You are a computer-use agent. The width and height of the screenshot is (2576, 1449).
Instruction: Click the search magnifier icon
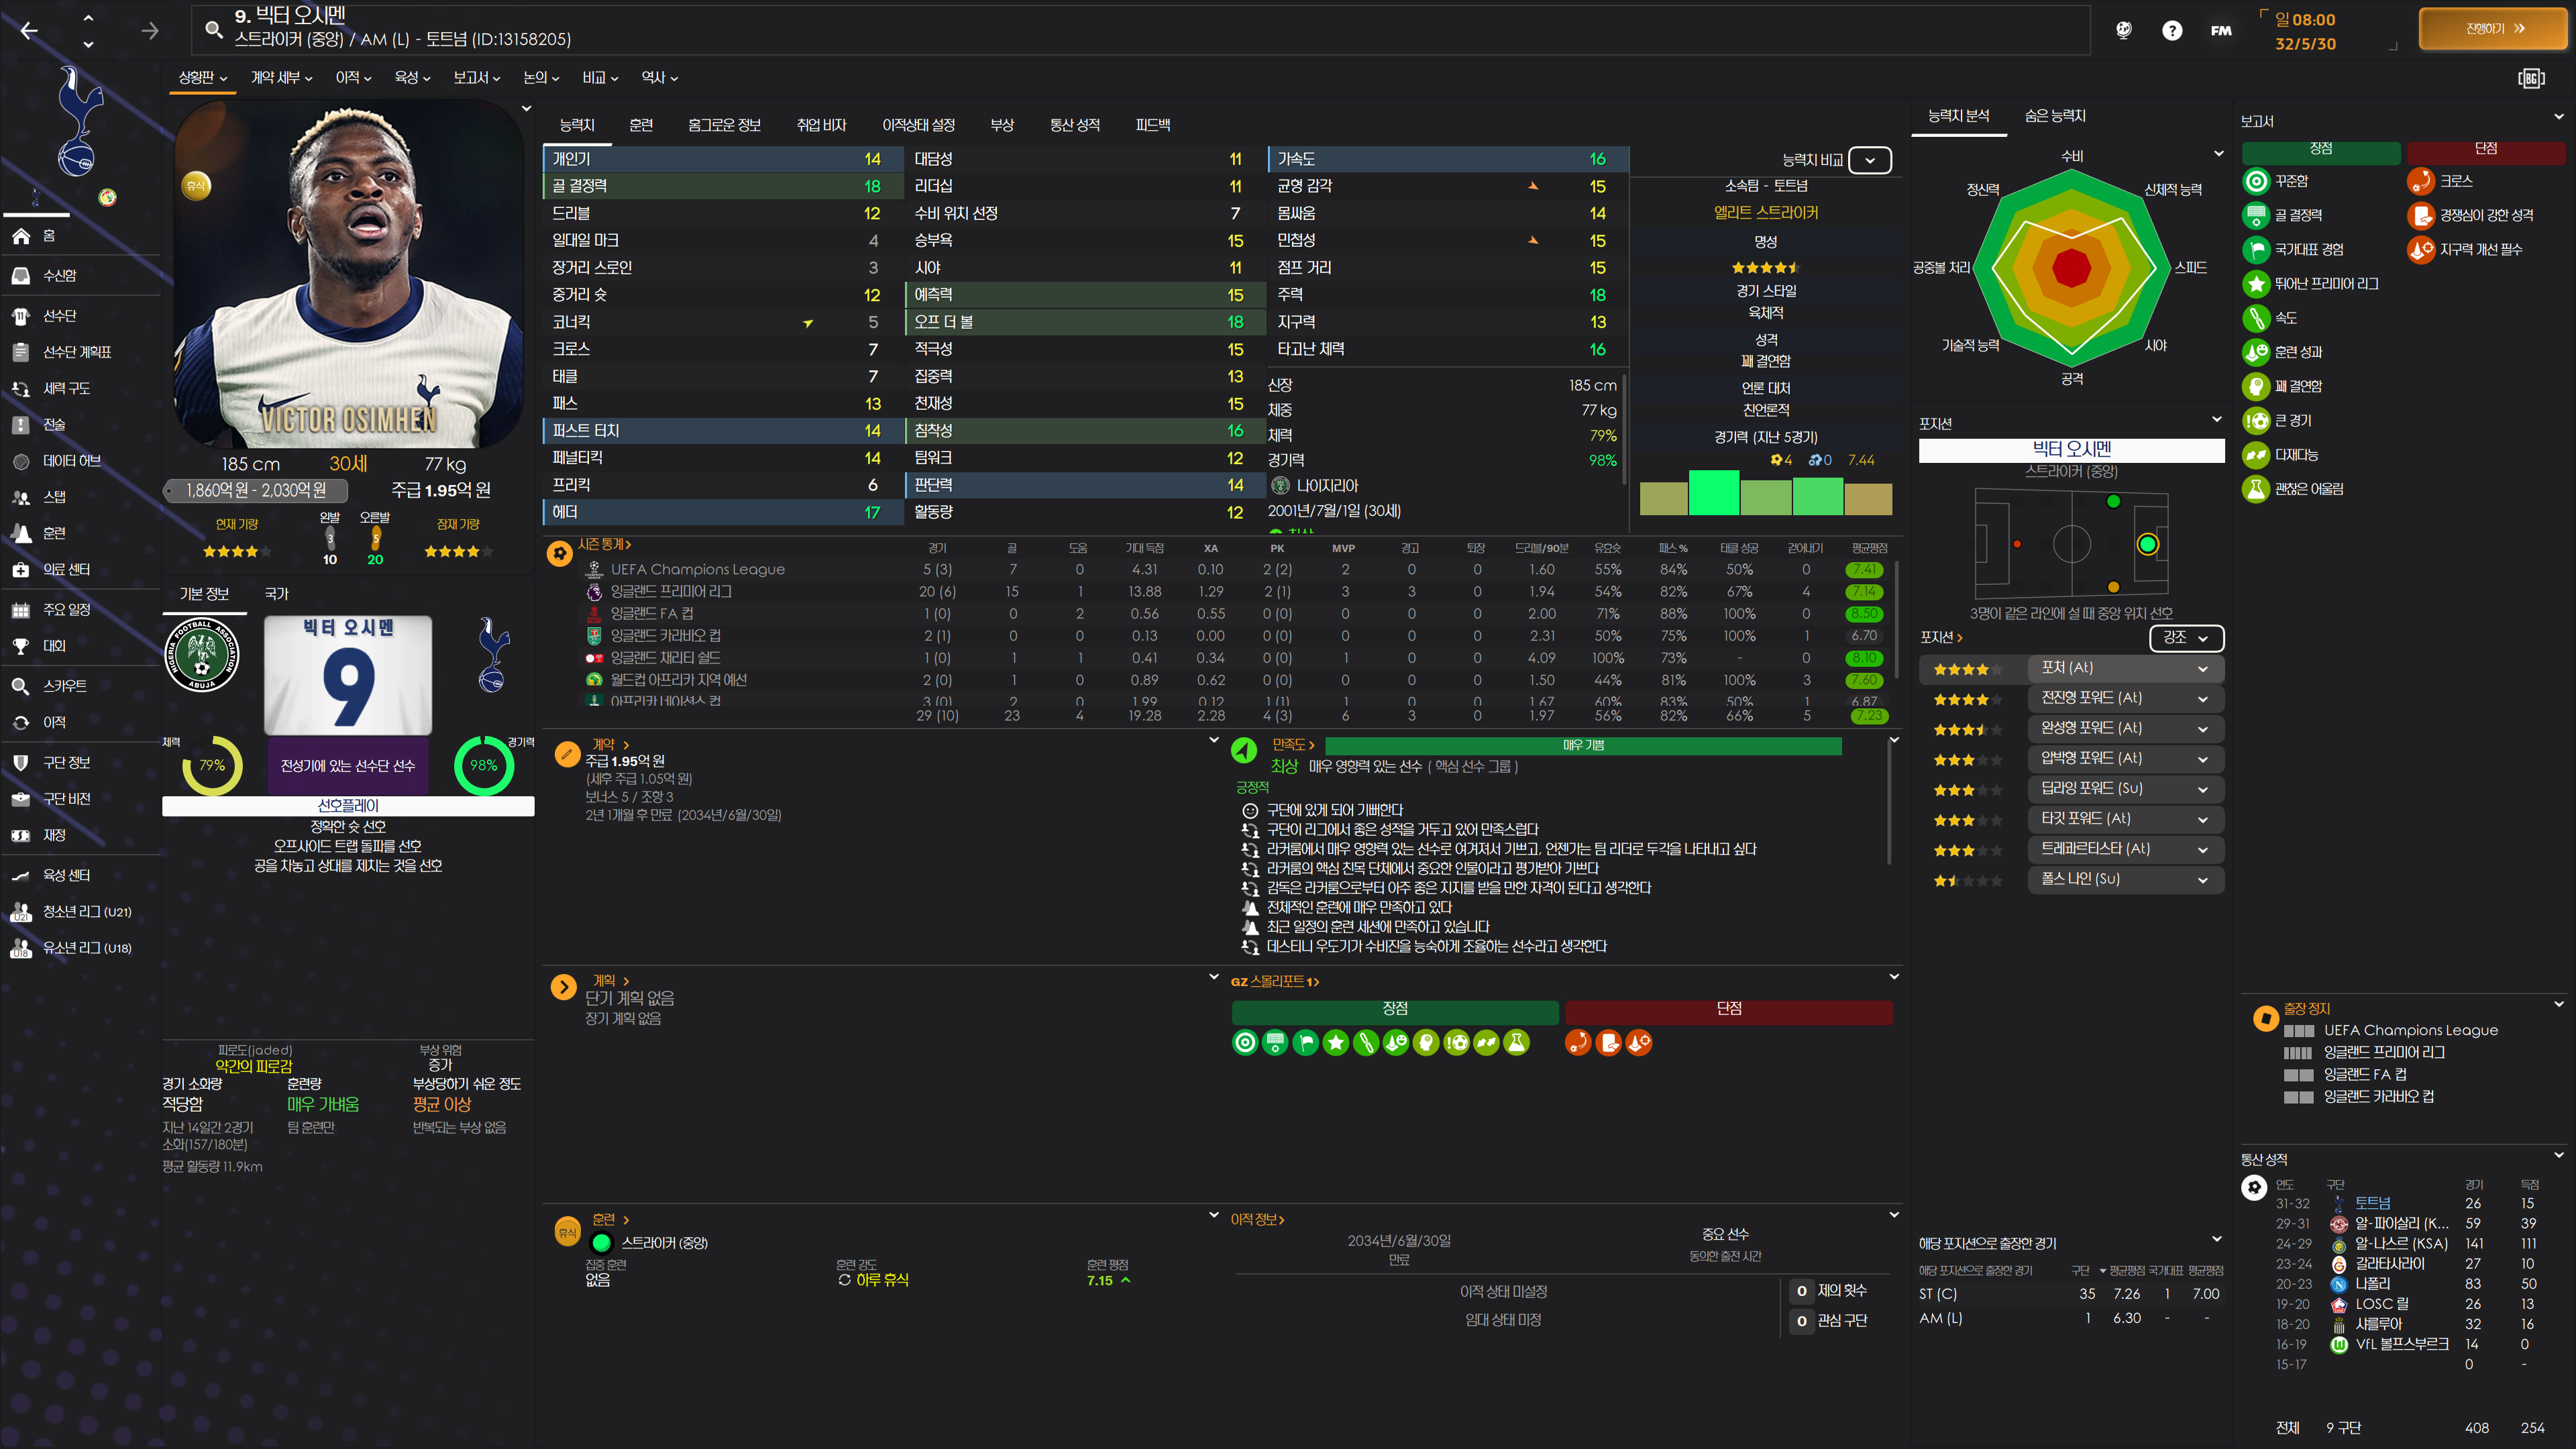click(213, 29)
